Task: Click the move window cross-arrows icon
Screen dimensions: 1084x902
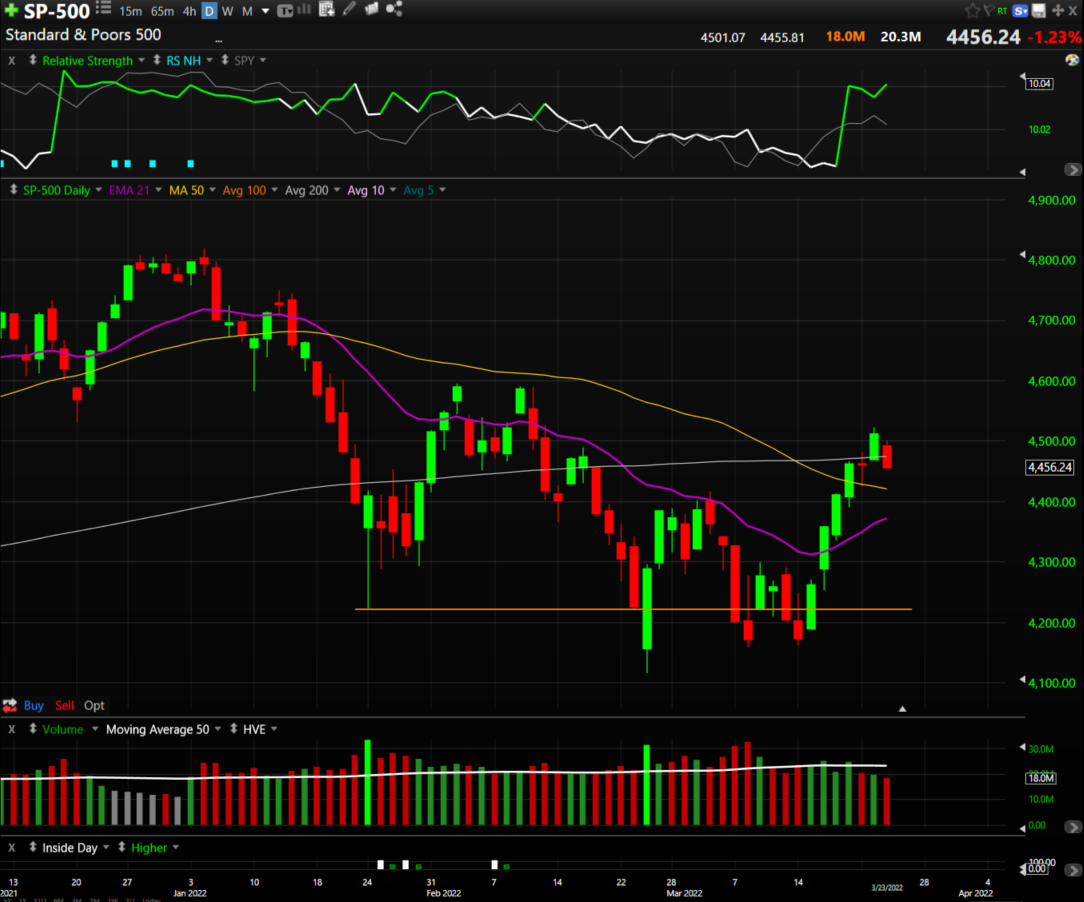Action: [x=1058, y=11]
